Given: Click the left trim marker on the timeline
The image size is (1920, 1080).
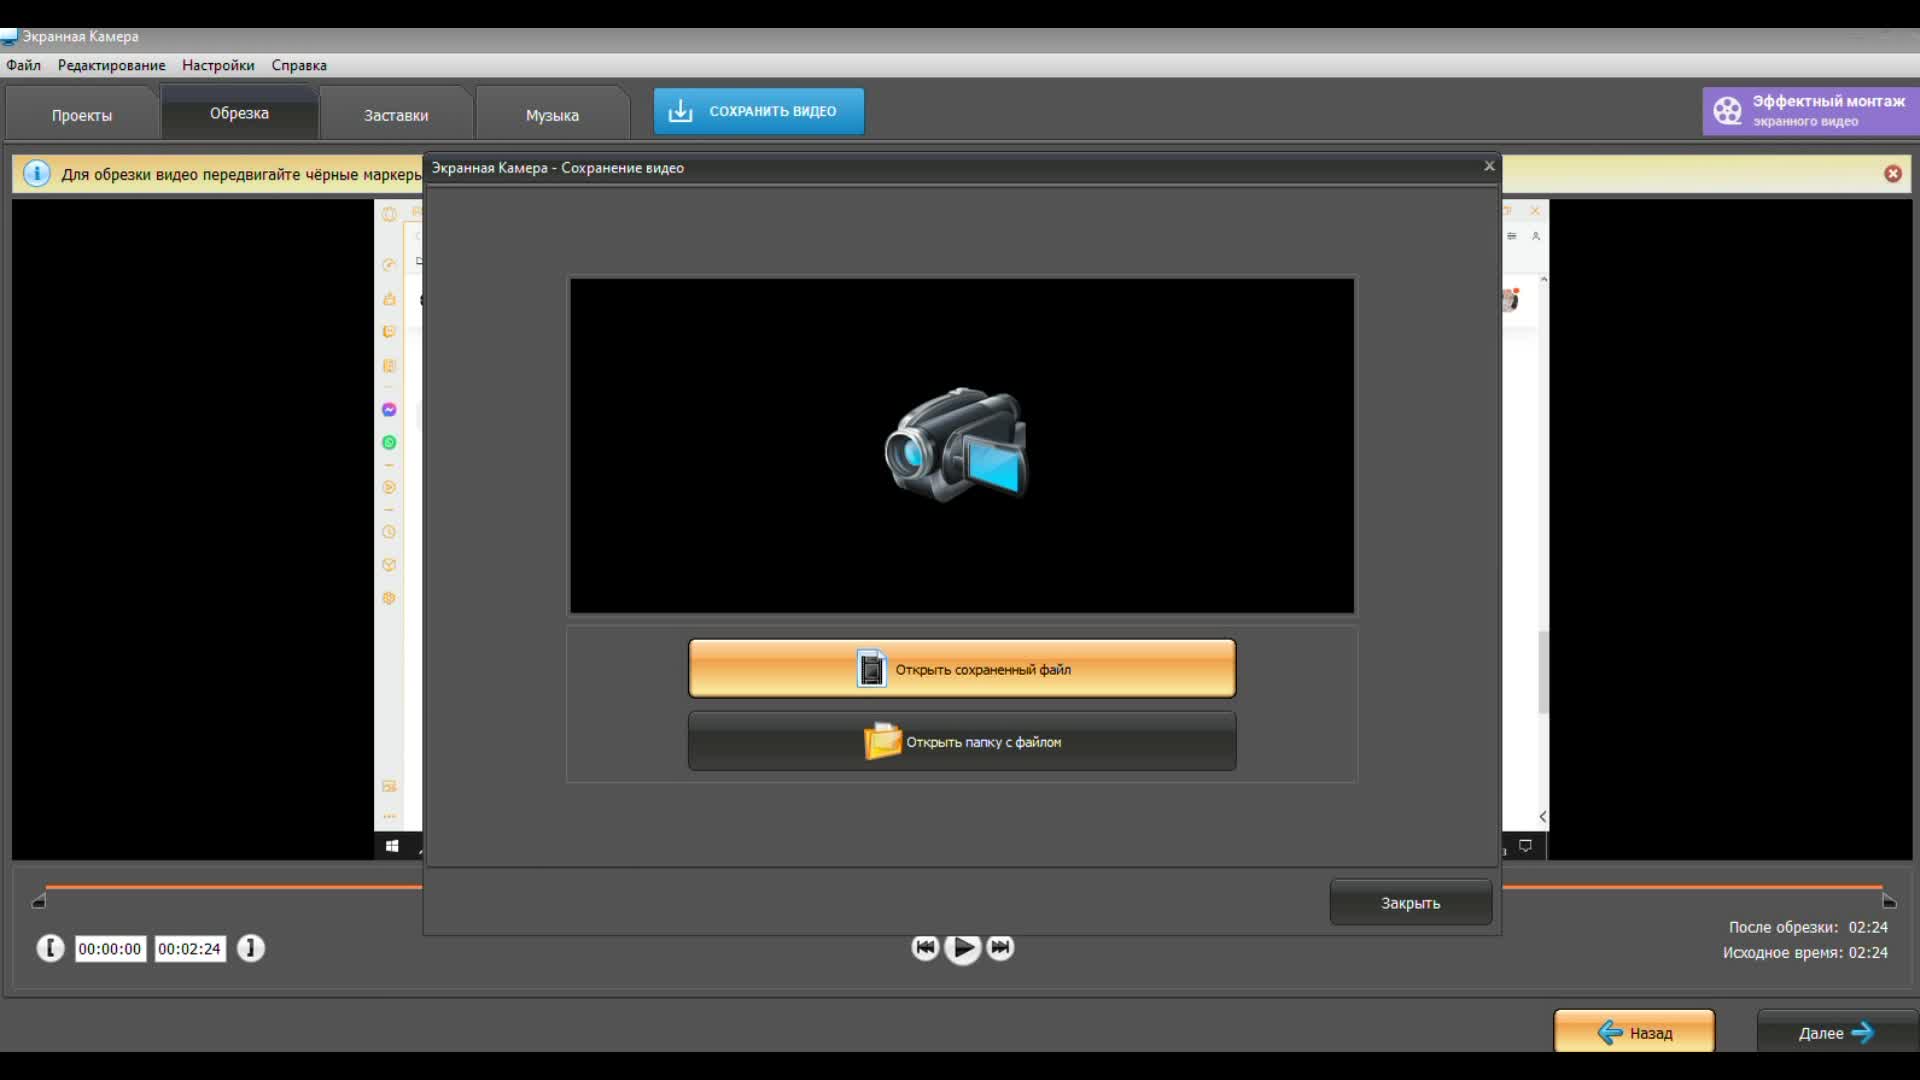Looking at the screenshot, I should (40, 901).
